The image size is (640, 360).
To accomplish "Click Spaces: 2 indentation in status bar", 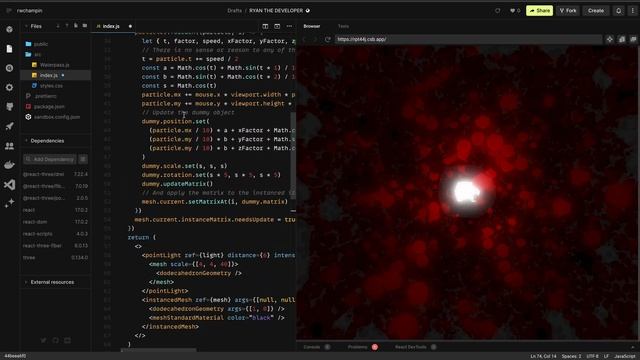I will coord(571,356).
